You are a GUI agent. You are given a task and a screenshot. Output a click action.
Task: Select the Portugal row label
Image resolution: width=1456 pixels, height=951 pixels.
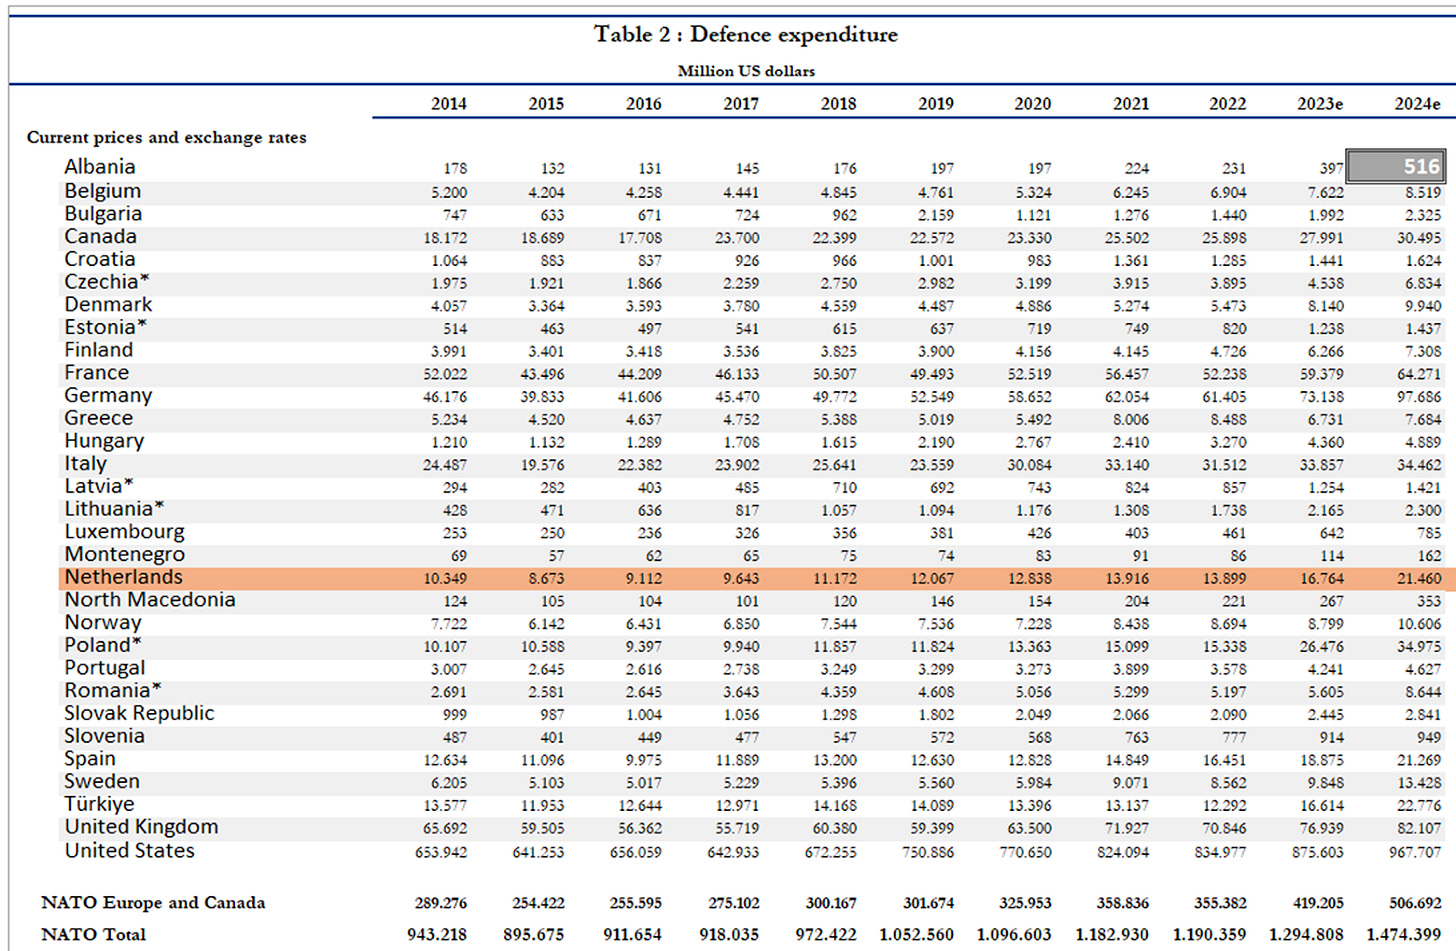[104, 668]
